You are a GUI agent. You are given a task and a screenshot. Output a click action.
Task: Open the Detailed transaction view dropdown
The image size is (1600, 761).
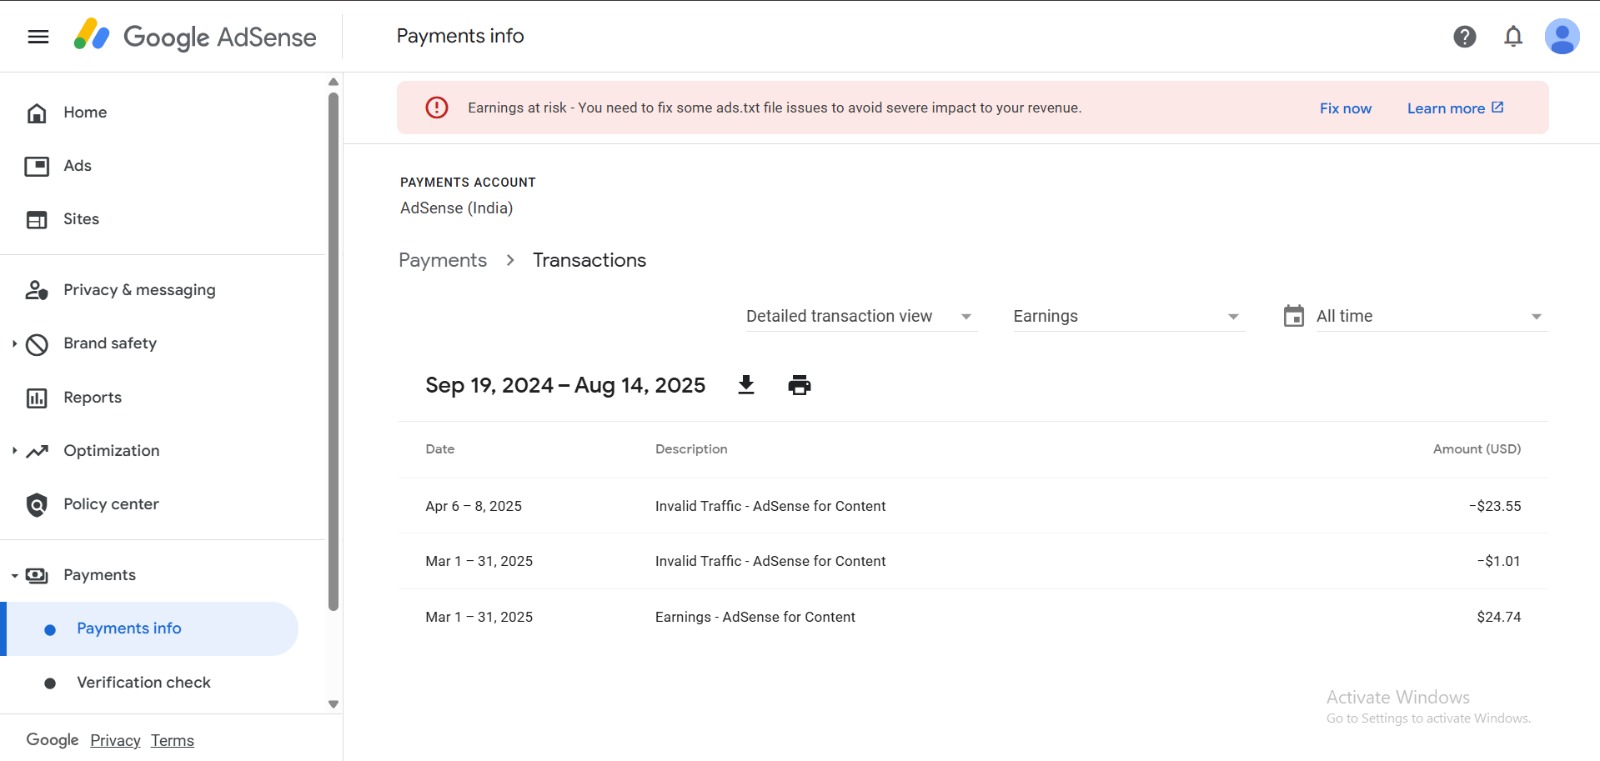point(861,316)
